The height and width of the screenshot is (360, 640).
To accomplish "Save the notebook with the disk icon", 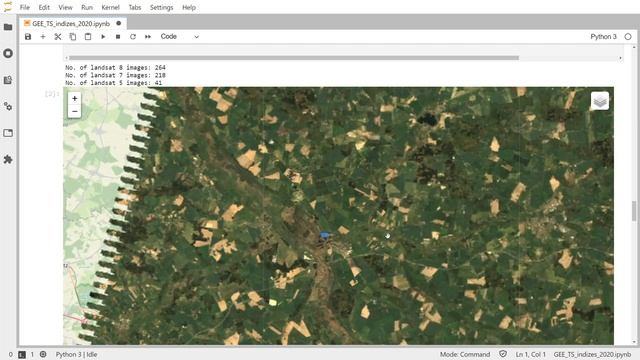I will (x=28, y=37).
